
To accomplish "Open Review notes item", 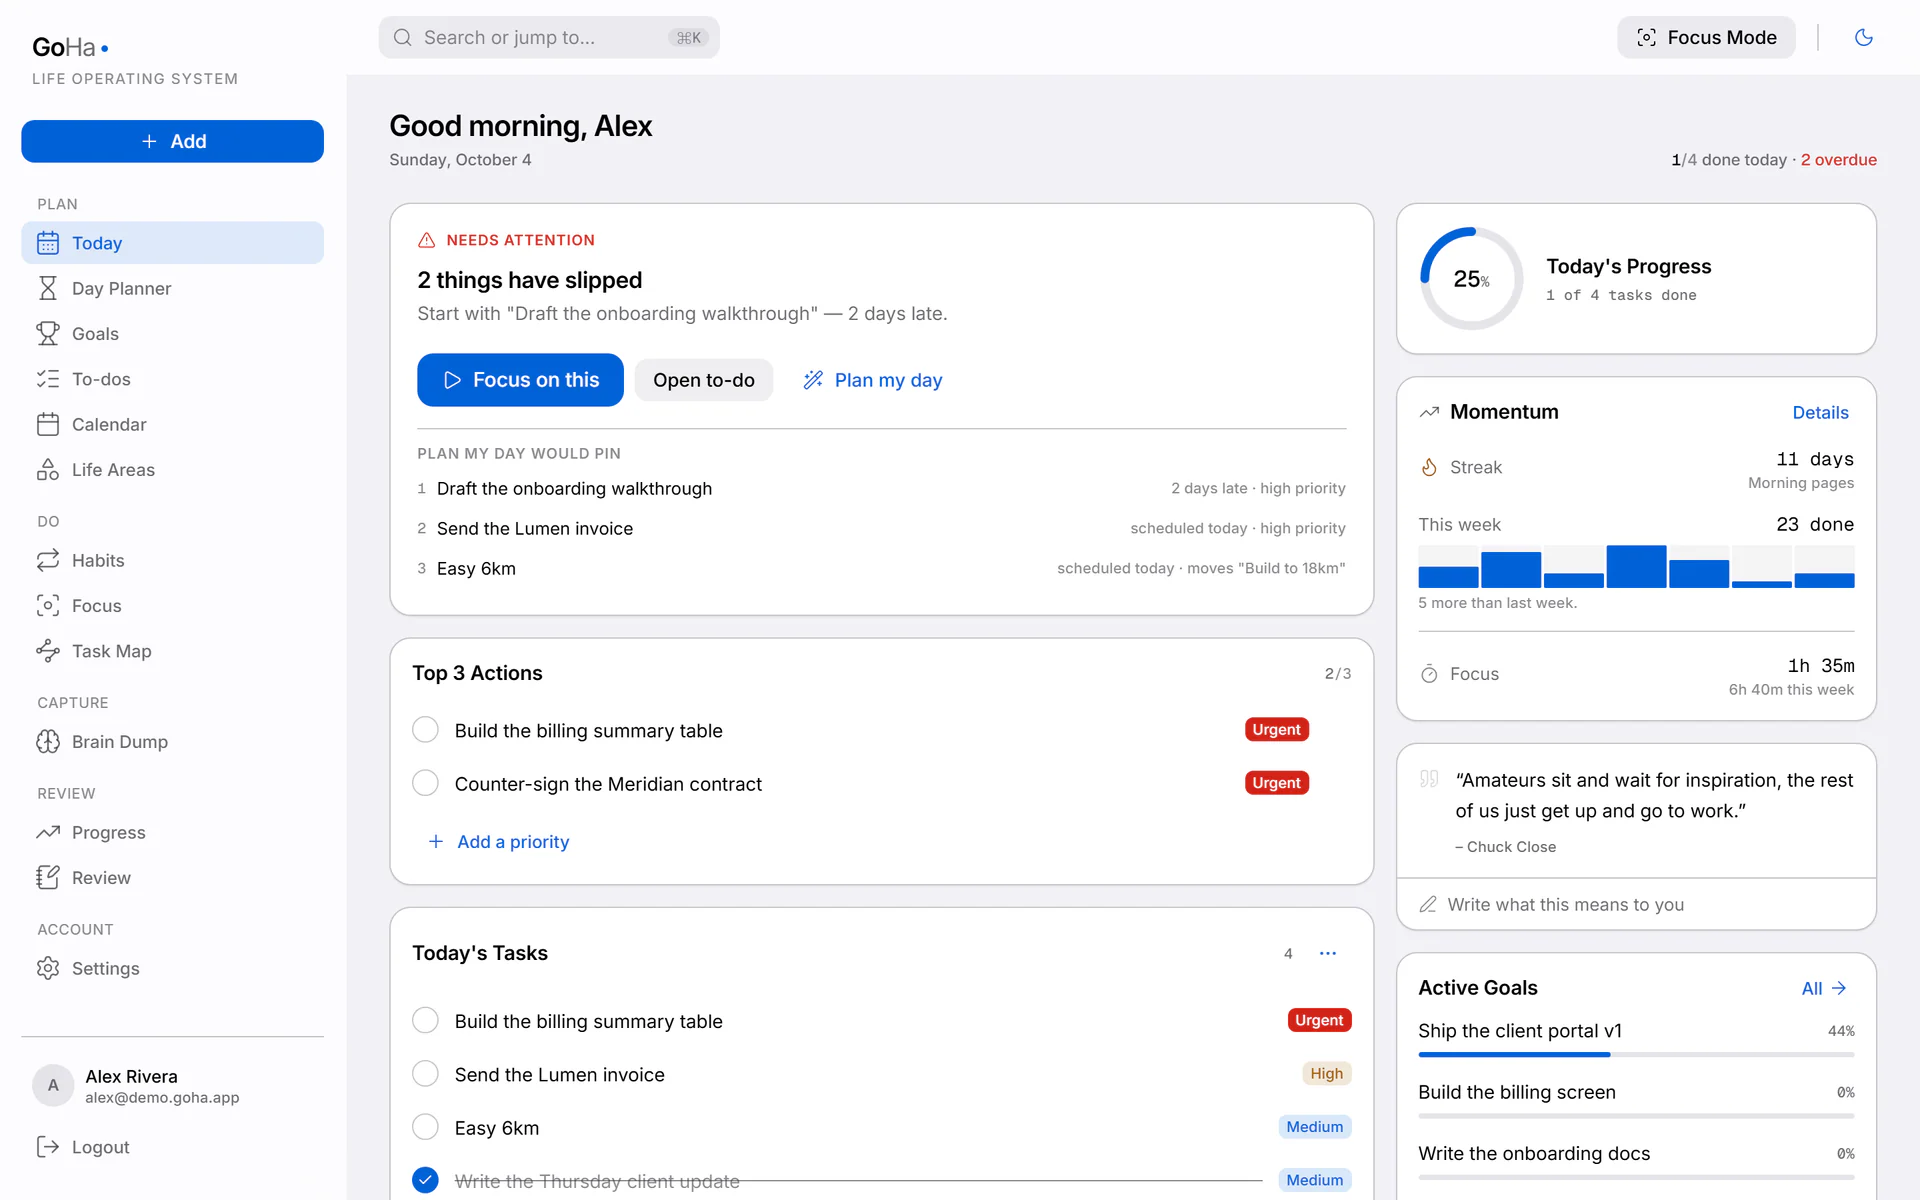I will 172,878.
